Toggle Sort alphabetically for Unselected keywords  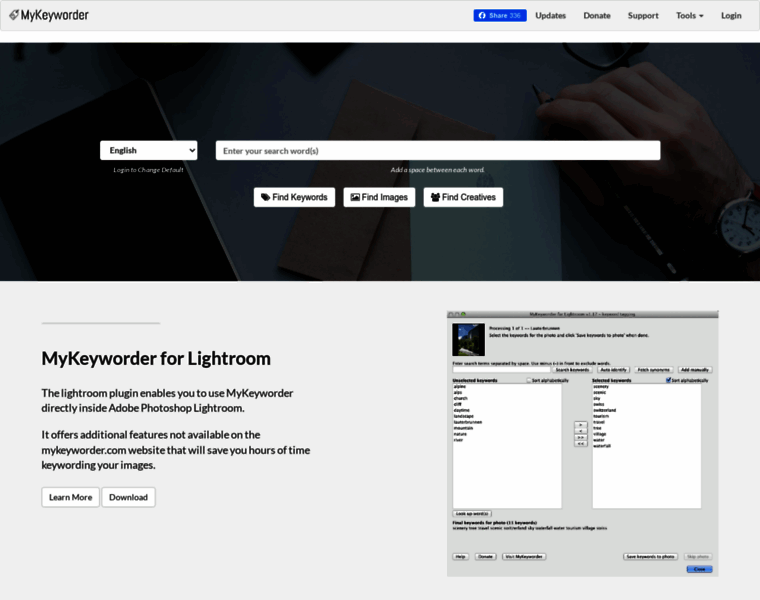529,381
